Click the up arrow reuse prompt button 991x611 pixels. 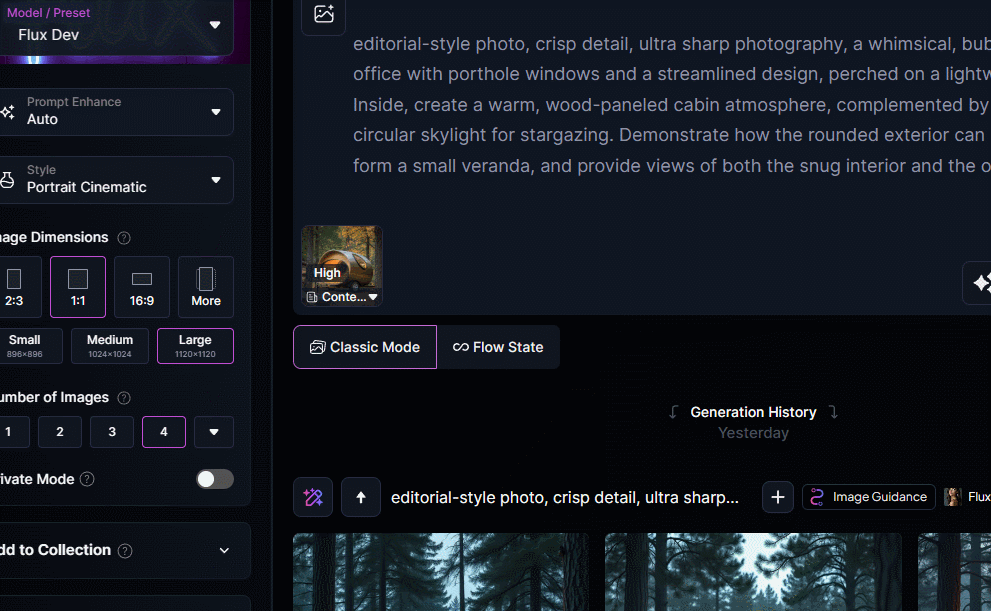point(361,497)
